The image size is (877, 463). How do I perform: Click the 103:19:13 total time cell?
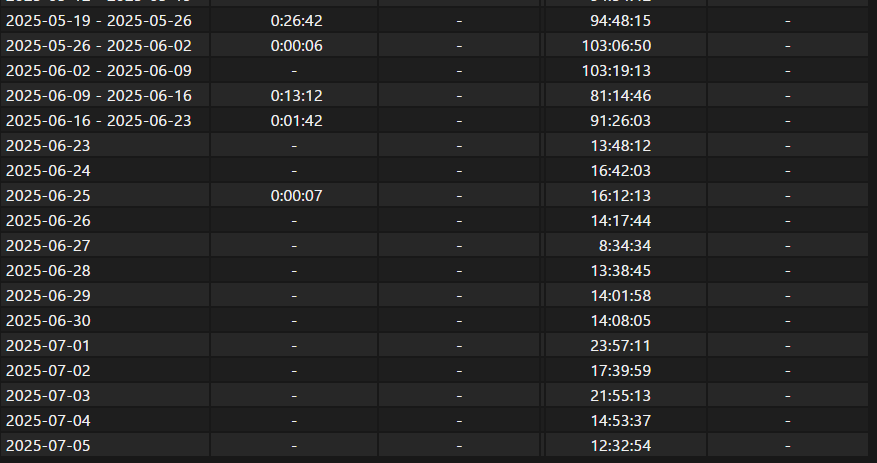point(616,71)
